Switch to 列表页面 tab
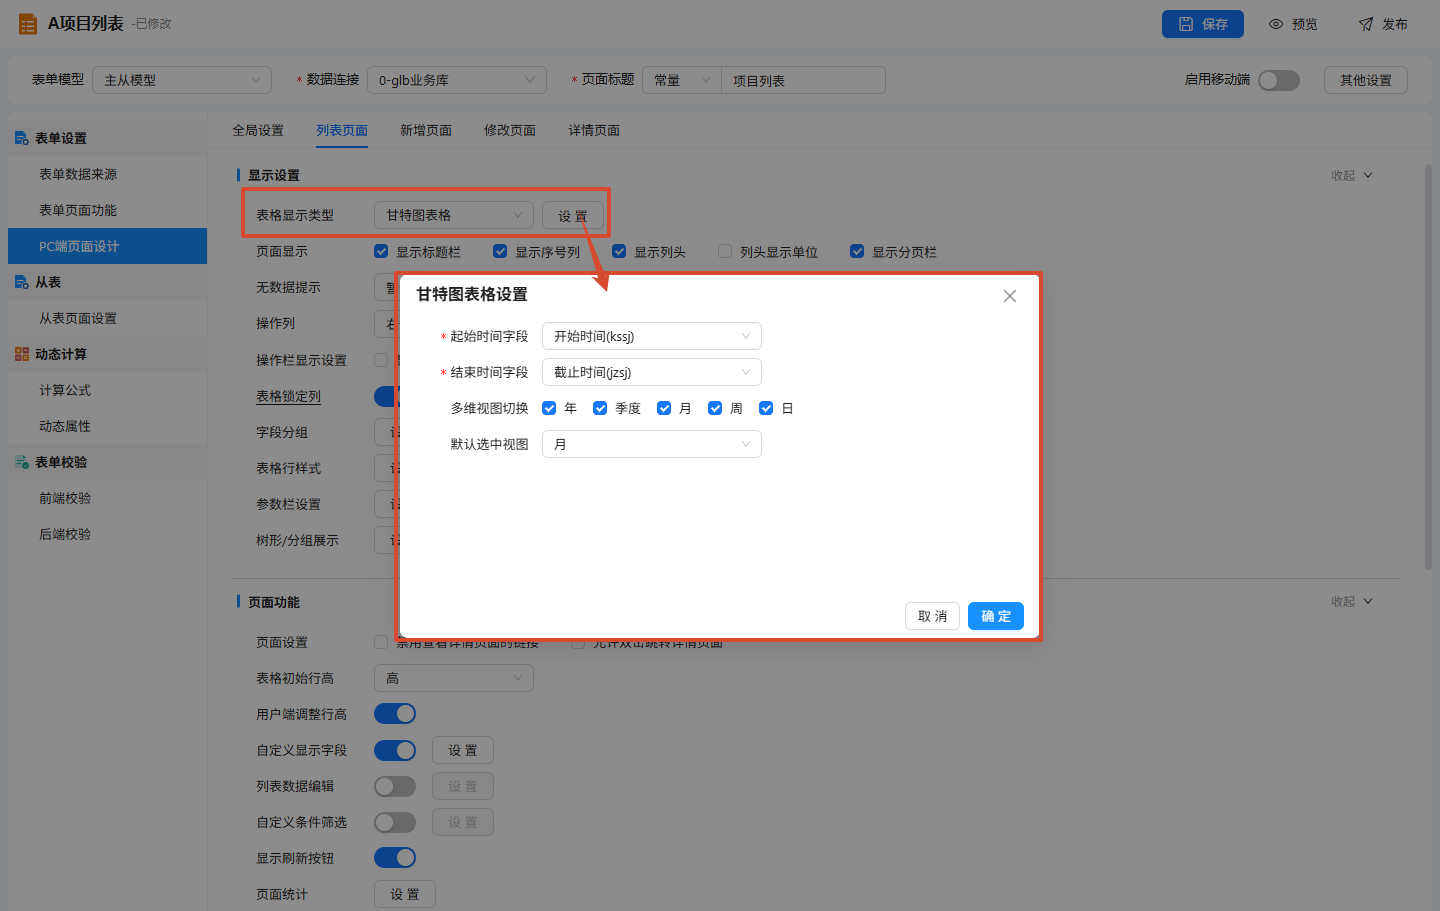1440x911 pixels. tap(342, 130)
